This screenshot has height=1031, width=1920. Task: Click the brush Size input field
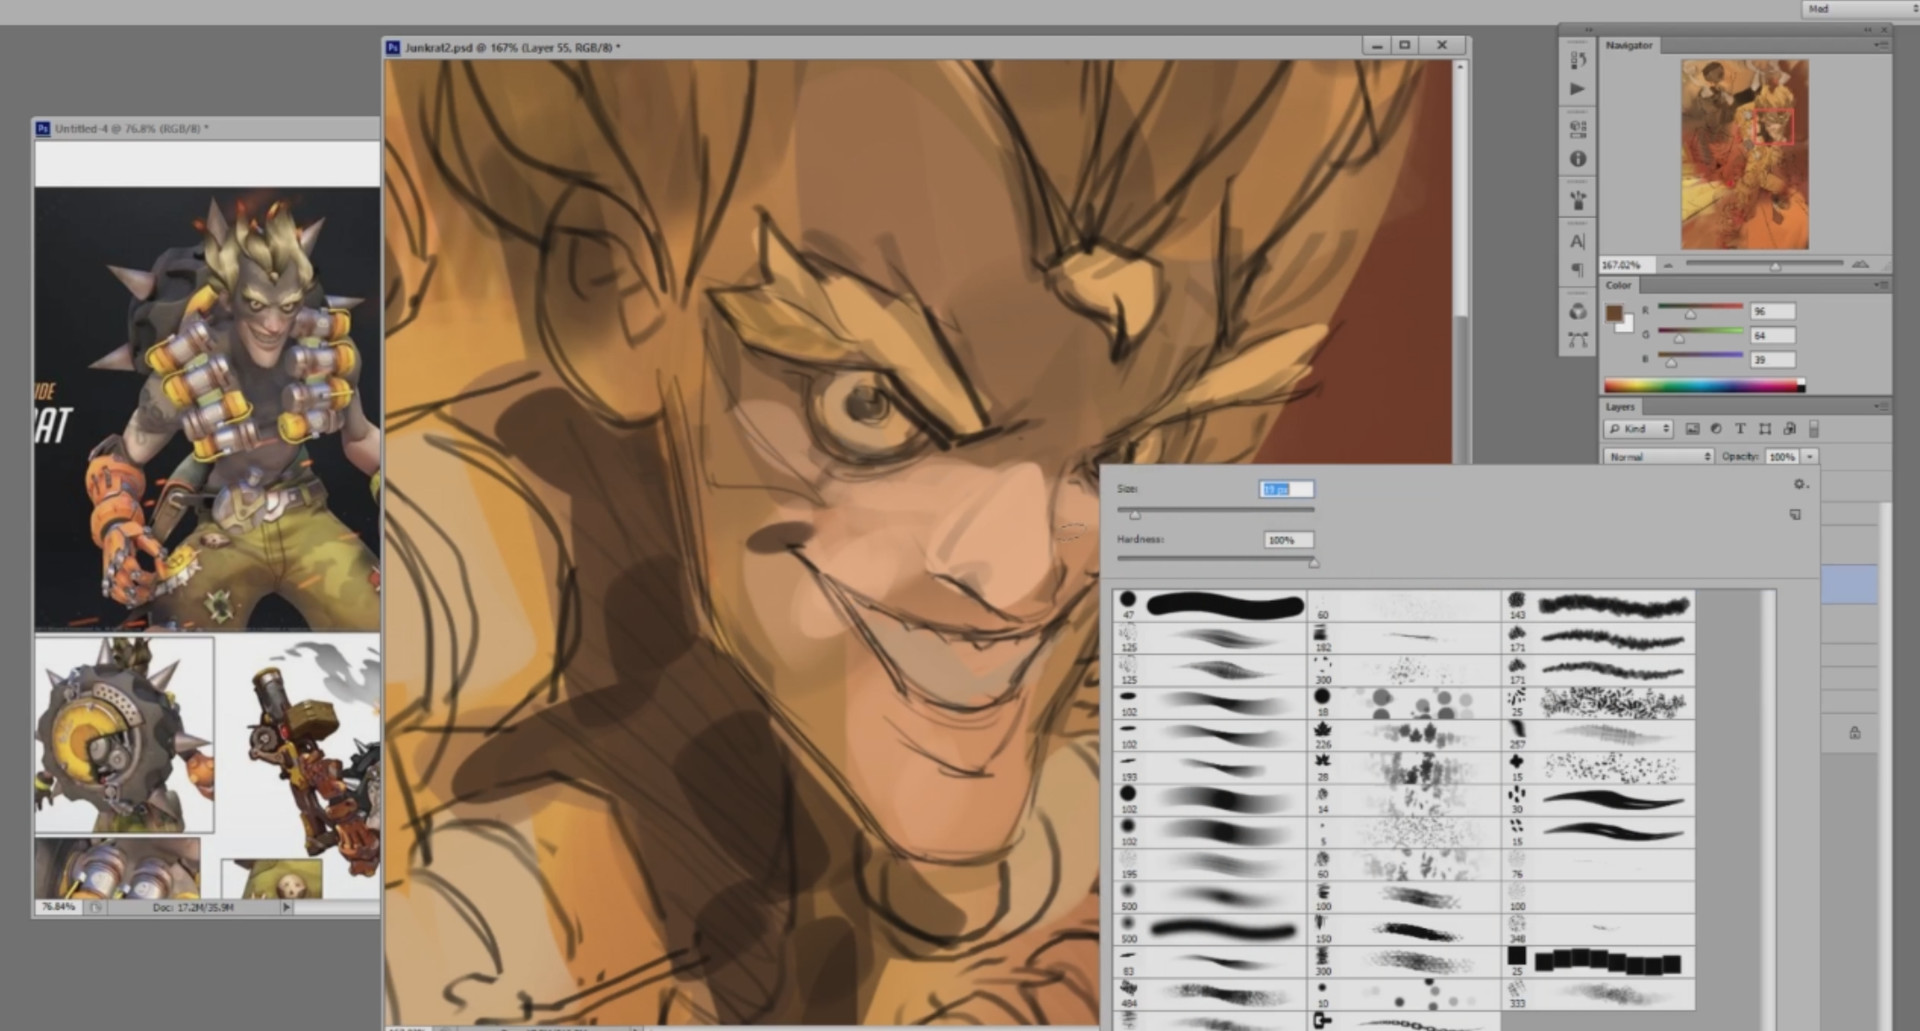[x=1286, y=489]
